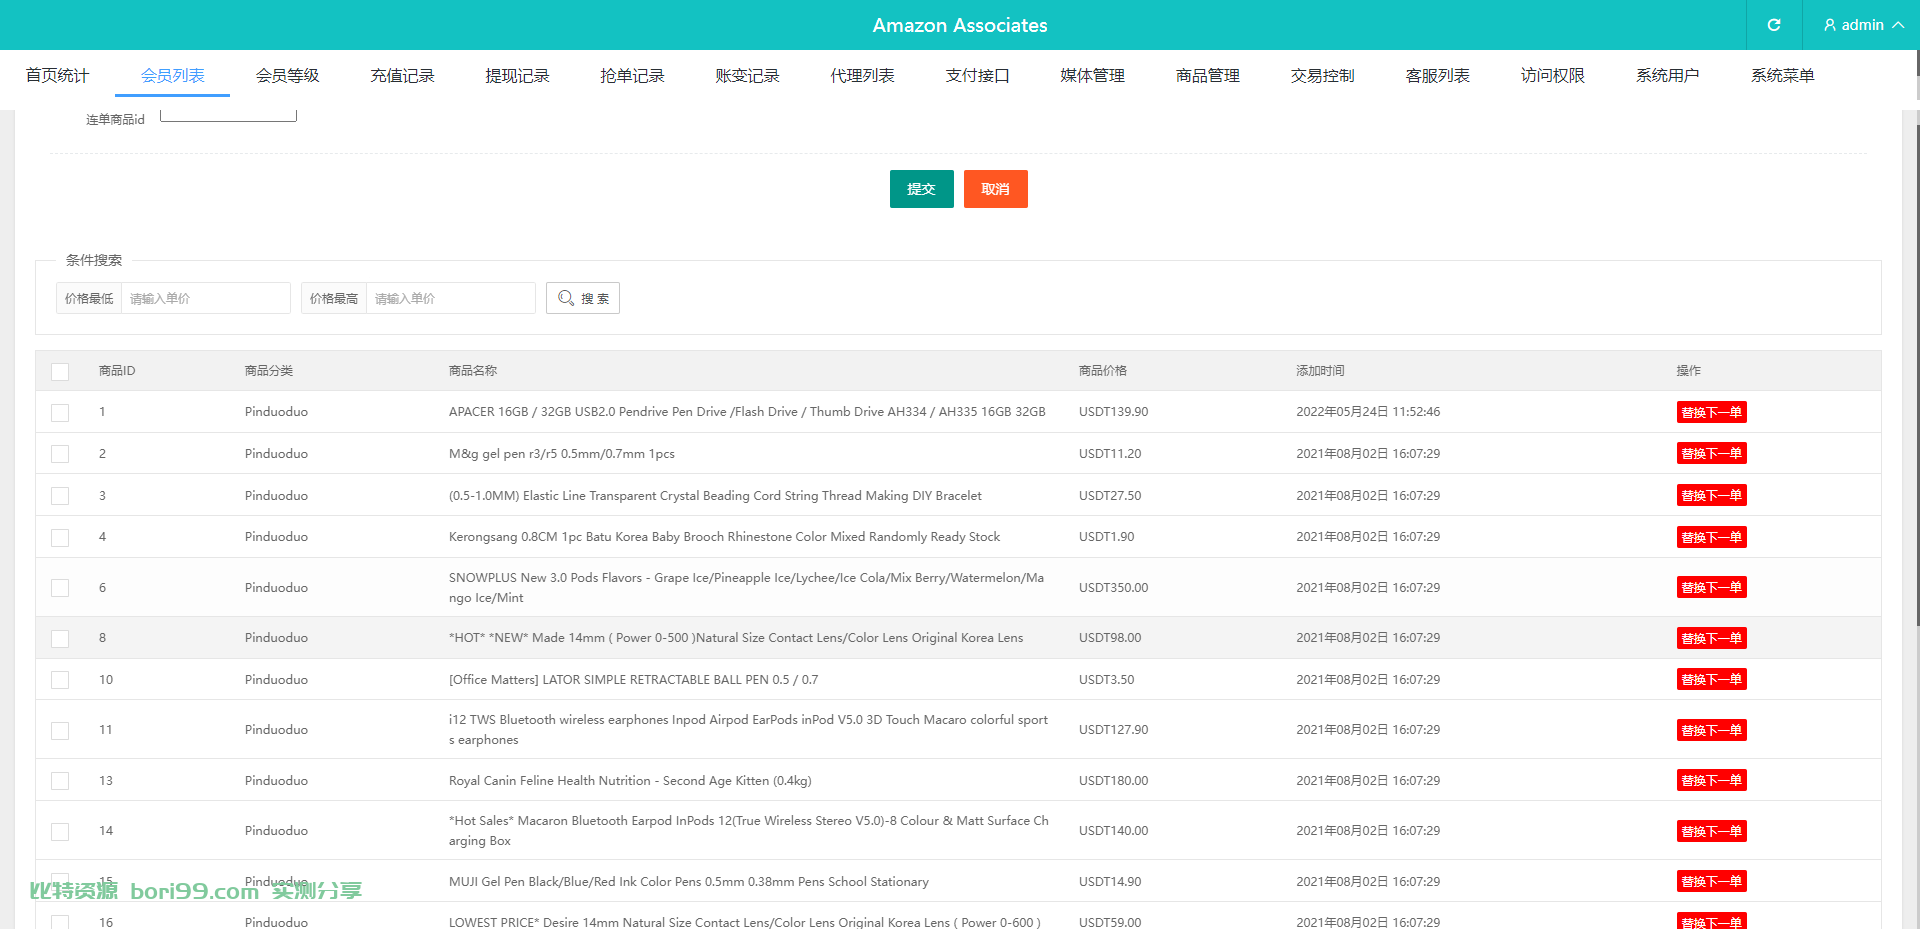Click the refresh icon in the header
The width and height of the screenshot is (1920, 929).
point(1774,25)
